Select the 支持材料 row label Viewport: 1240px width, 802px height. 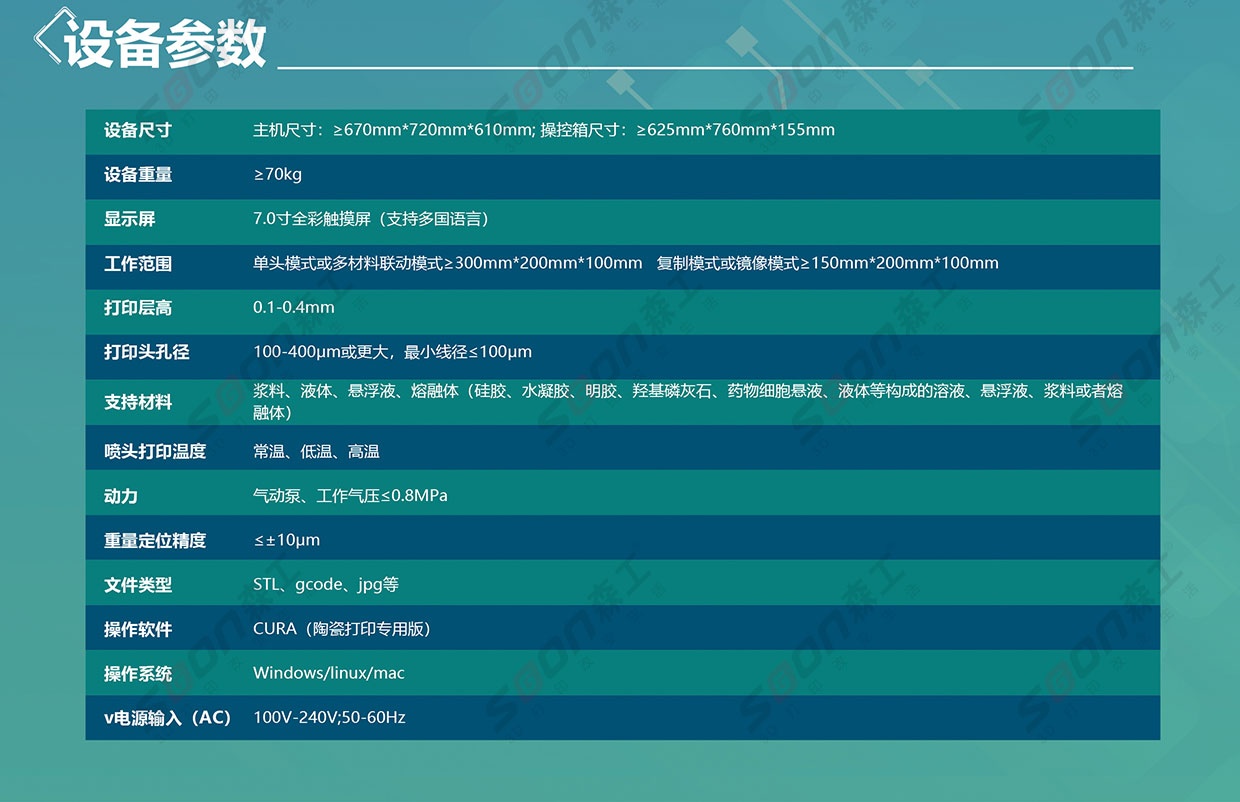click(138, 402)
